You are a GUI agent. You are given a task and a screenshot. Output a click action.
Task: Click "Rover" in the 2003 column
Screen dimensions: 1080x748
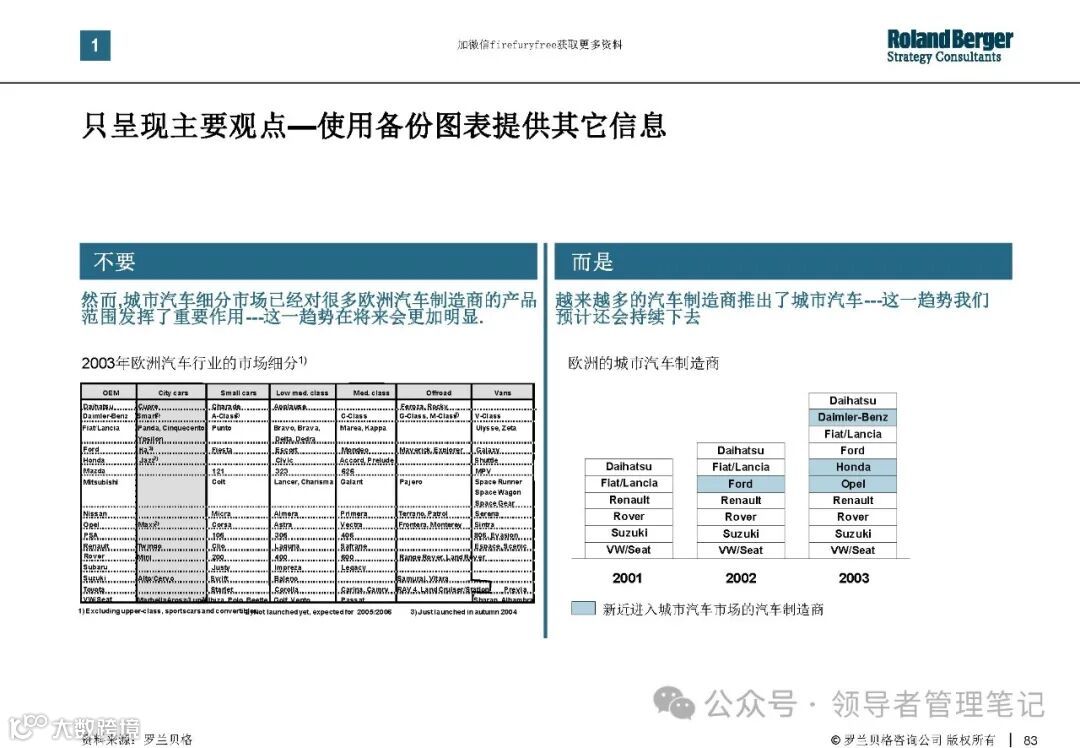click(x=853, y=517)
